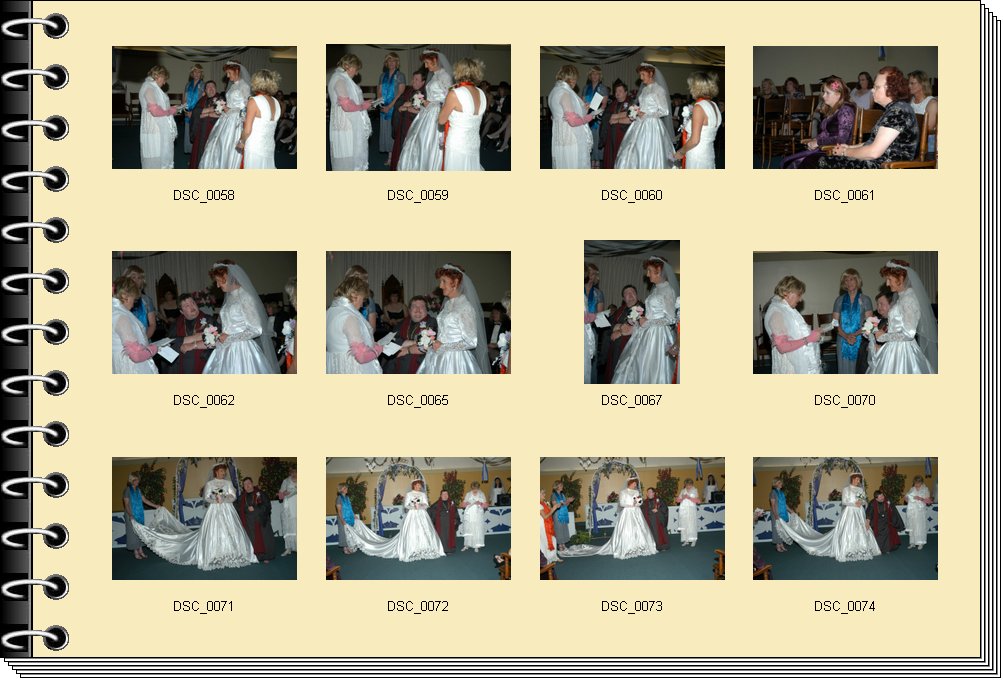Click the DSC_0067 caption label

(x=631, y=400)
